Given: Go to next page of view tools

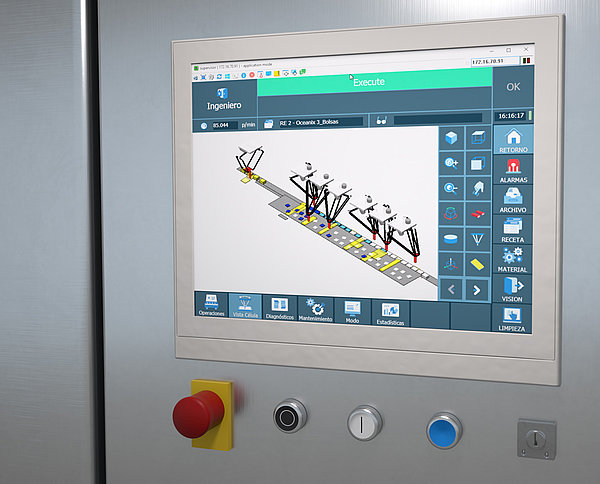Looking at the screenshot, I should pyautogui.click(x=478, y=290).
